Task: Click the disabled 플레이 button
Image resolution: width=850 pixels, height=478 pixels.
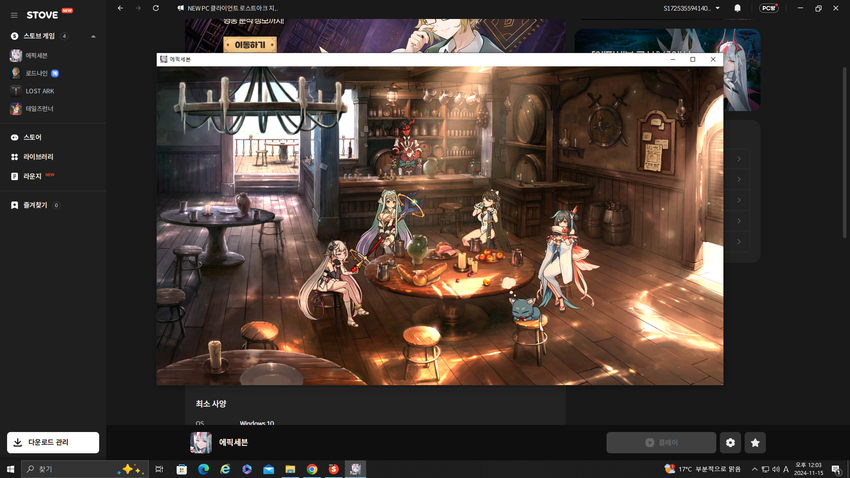Action: [661, 443]
